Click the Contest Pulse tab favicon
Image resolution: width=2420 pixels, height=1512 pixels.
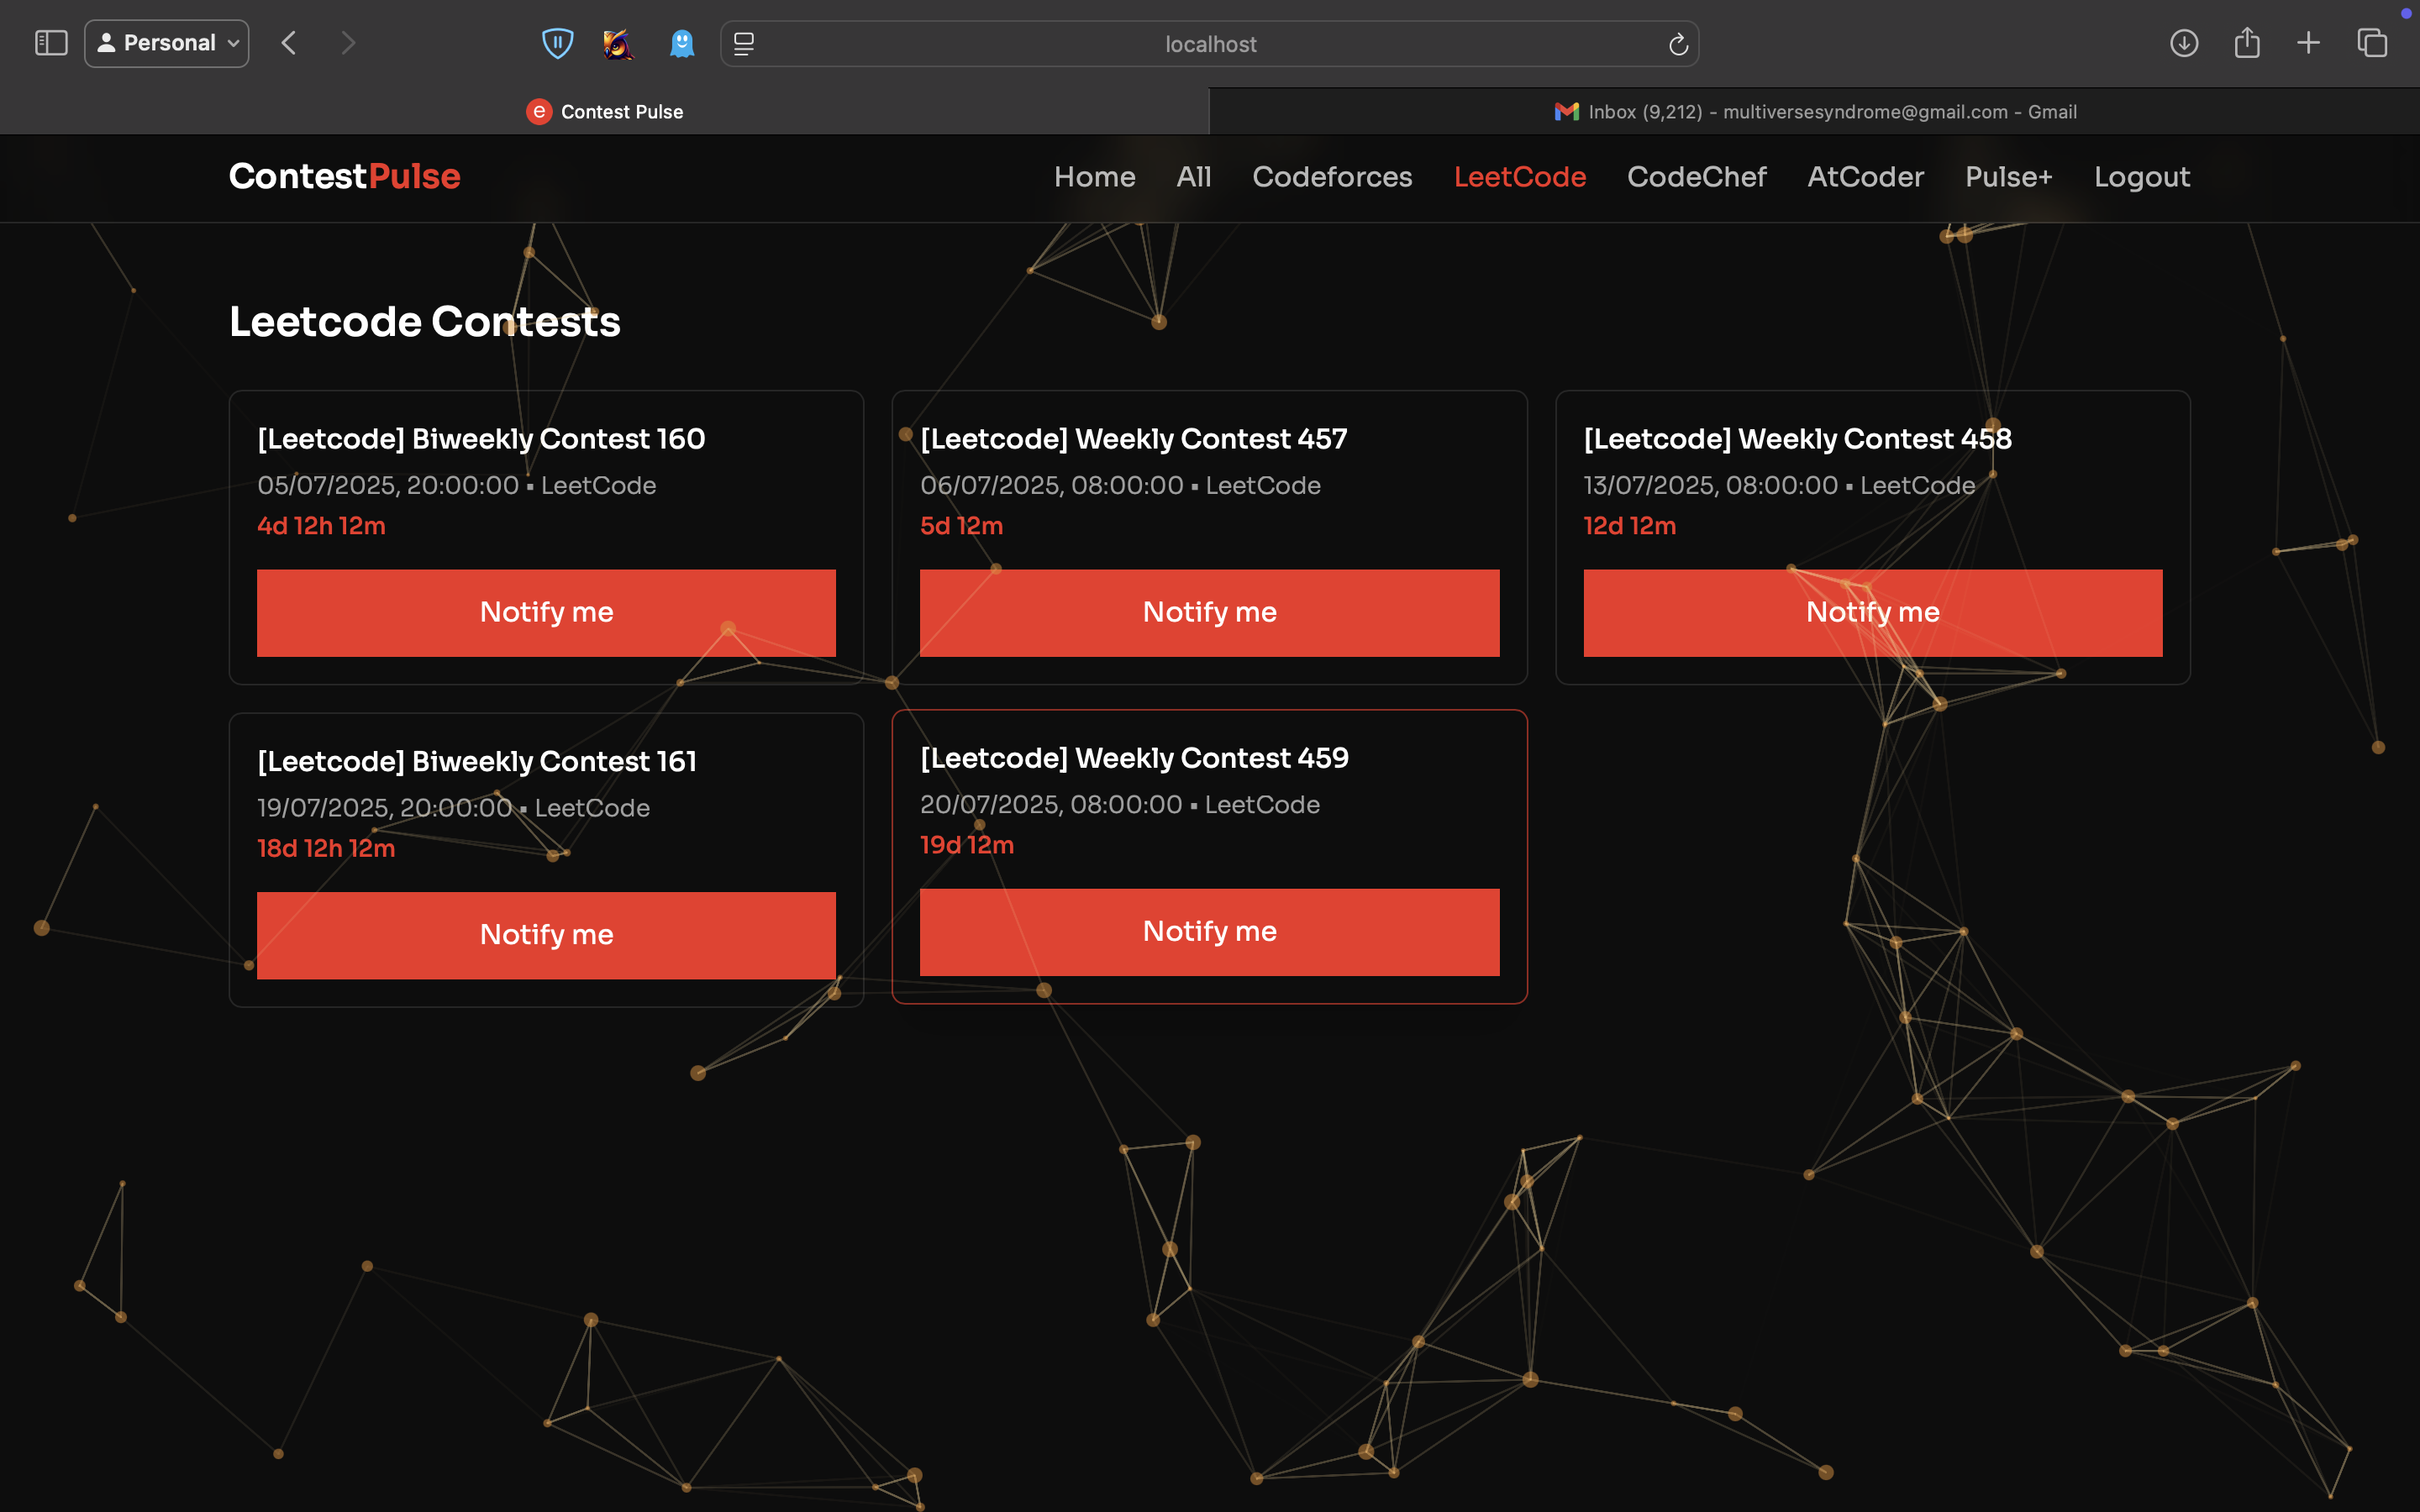(539, 111)
